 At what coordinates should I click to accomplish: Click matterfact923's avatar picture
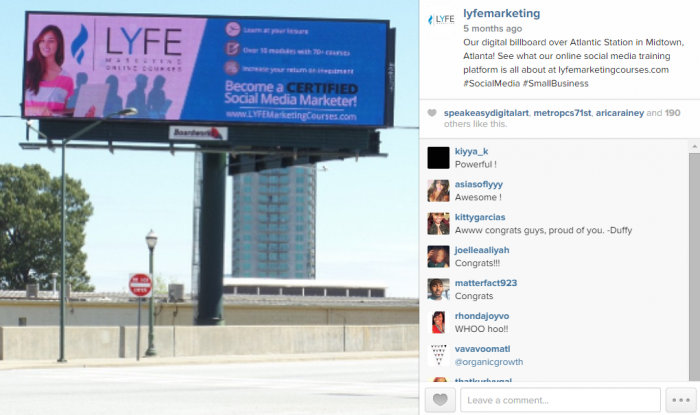pyautogui.click(x=438, y=290)
